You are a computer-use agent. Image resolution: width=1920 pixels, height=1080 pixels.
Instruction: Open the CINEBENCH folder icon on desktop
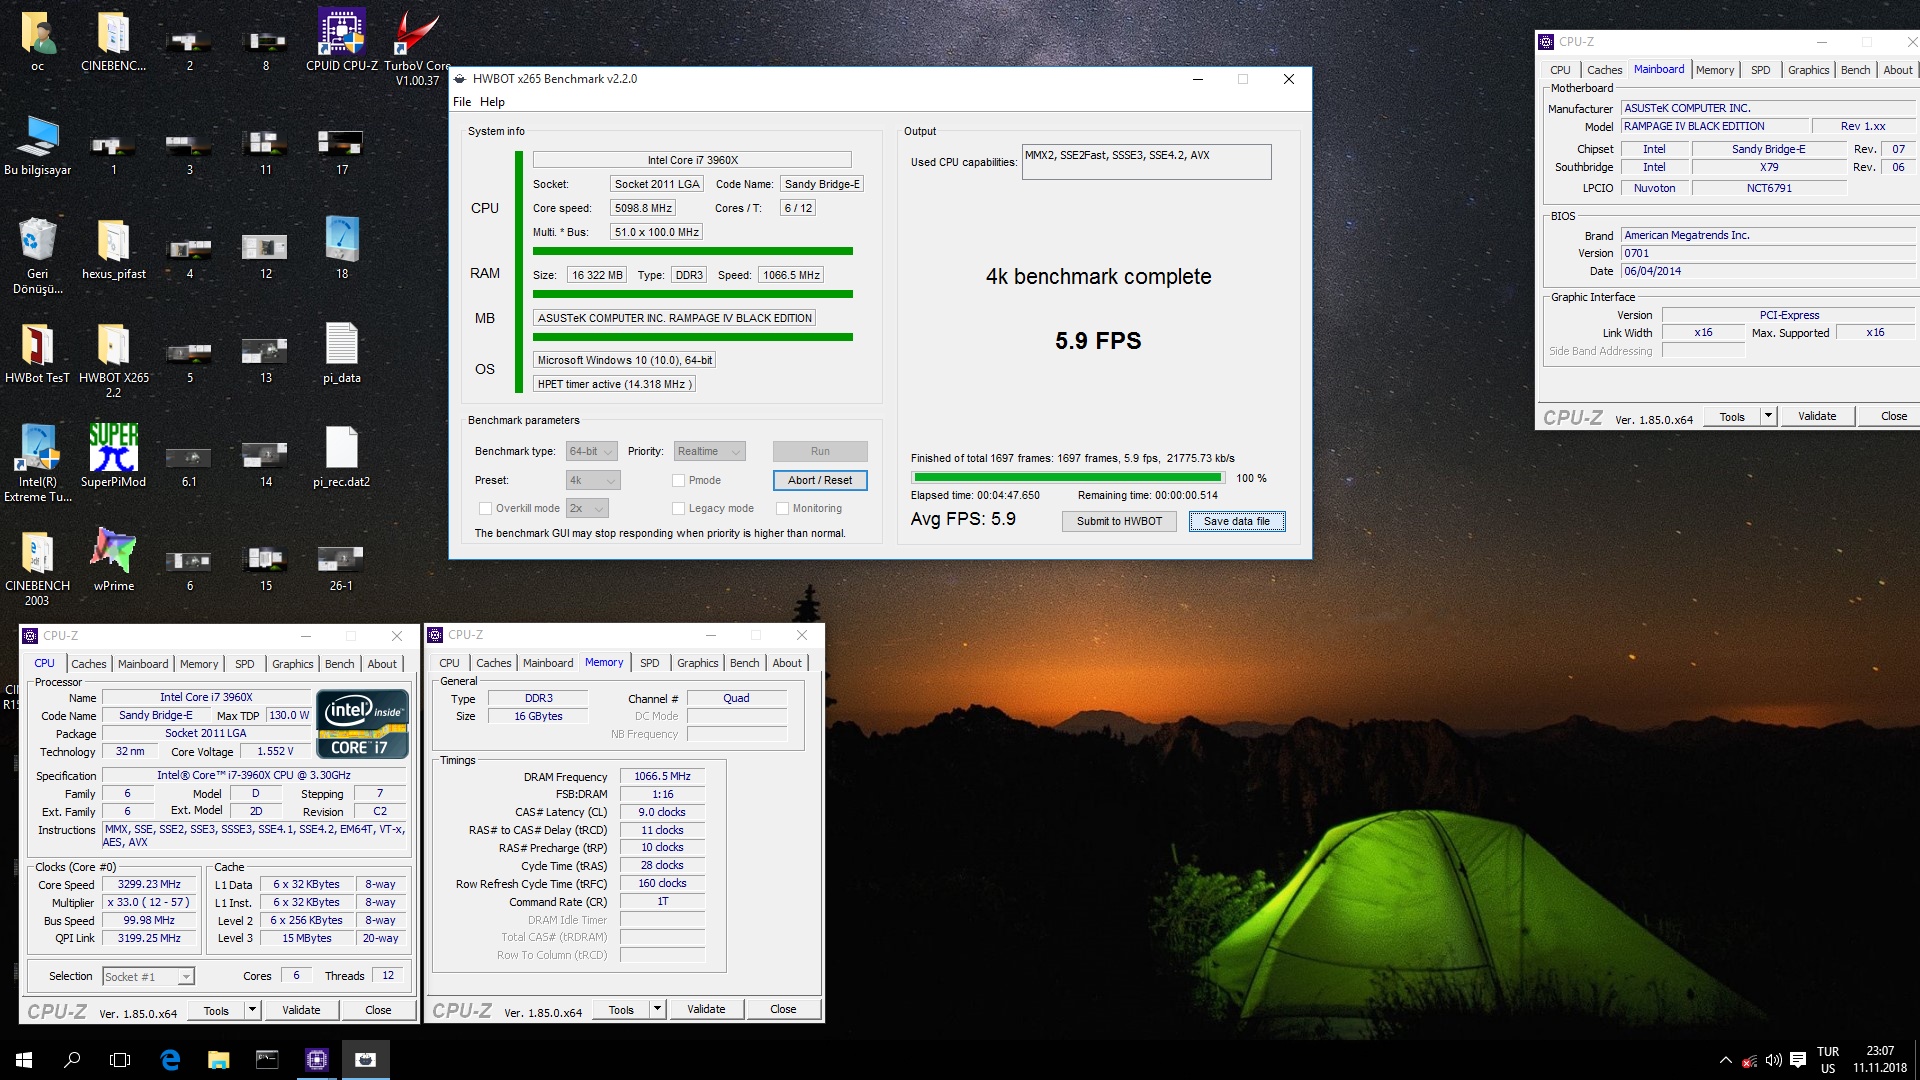[113, 40]
